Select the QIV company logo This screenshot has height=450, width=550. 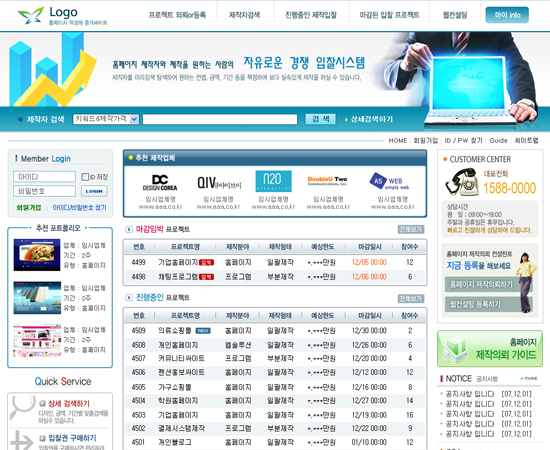(219, 183)
